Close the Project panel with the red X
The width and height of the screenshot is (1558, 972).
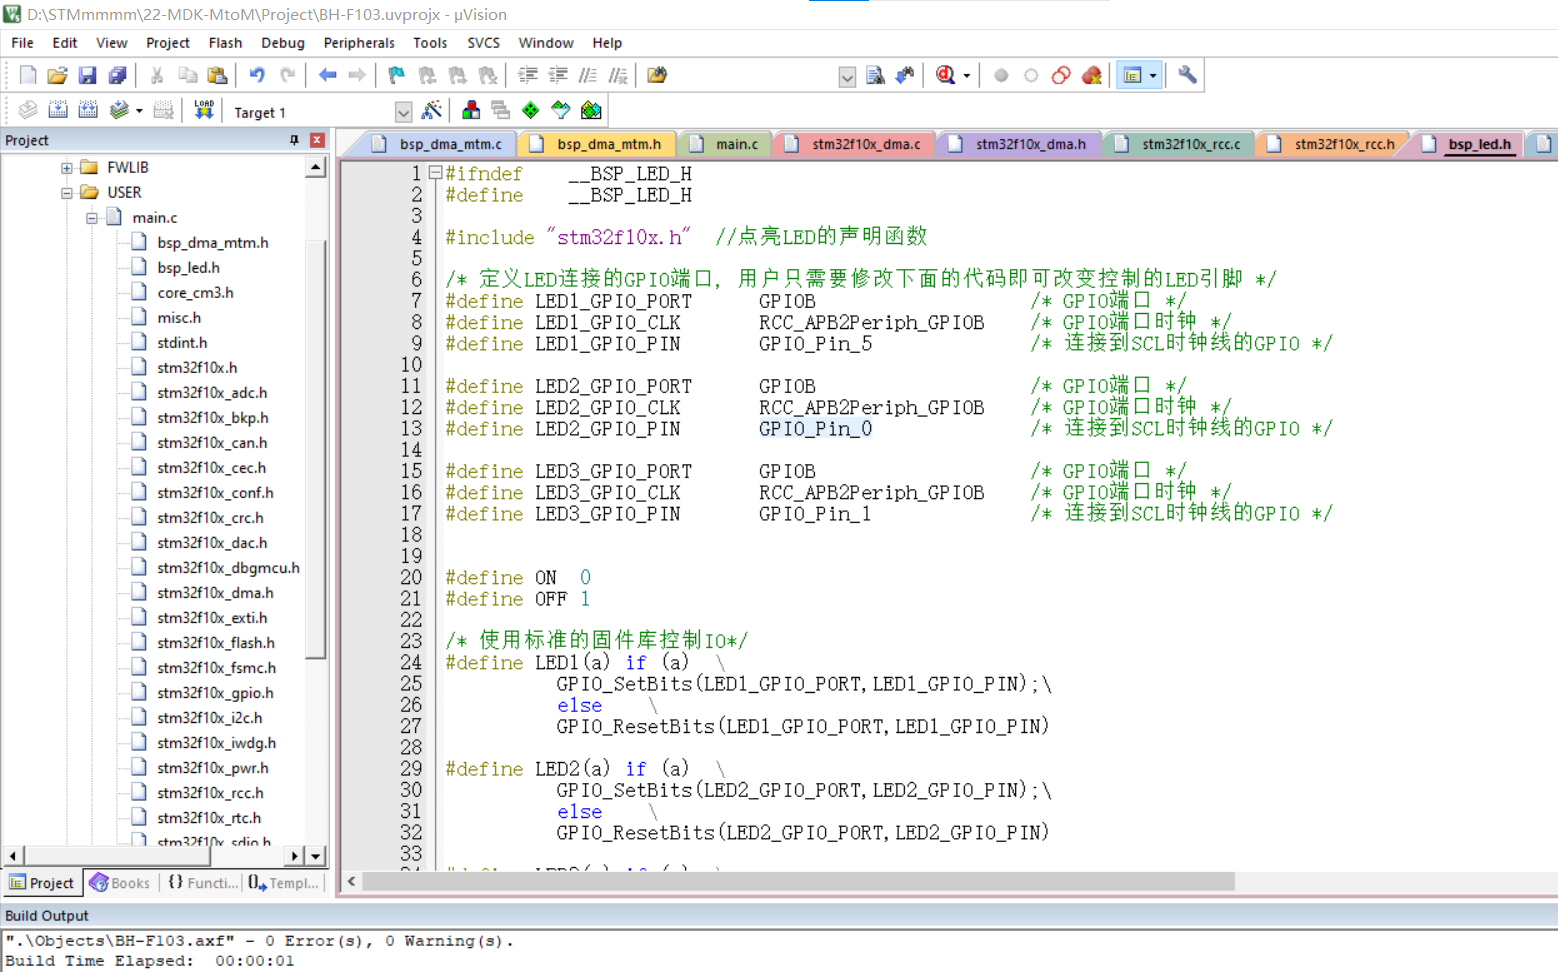(317, 140)
